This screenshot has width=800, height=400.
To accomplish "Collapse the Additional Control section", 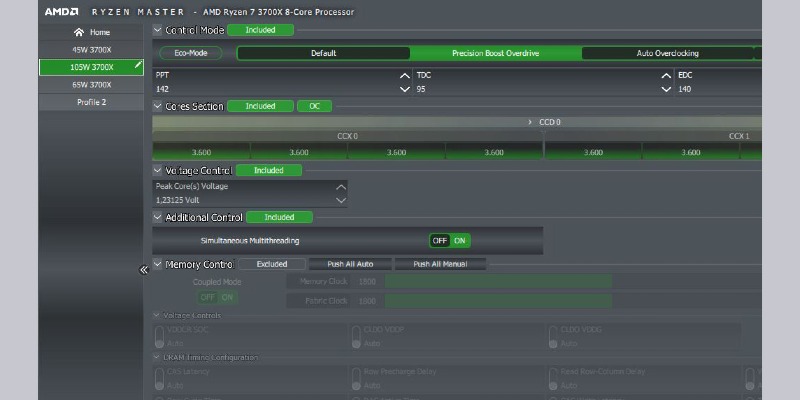I will click(158, 217).
